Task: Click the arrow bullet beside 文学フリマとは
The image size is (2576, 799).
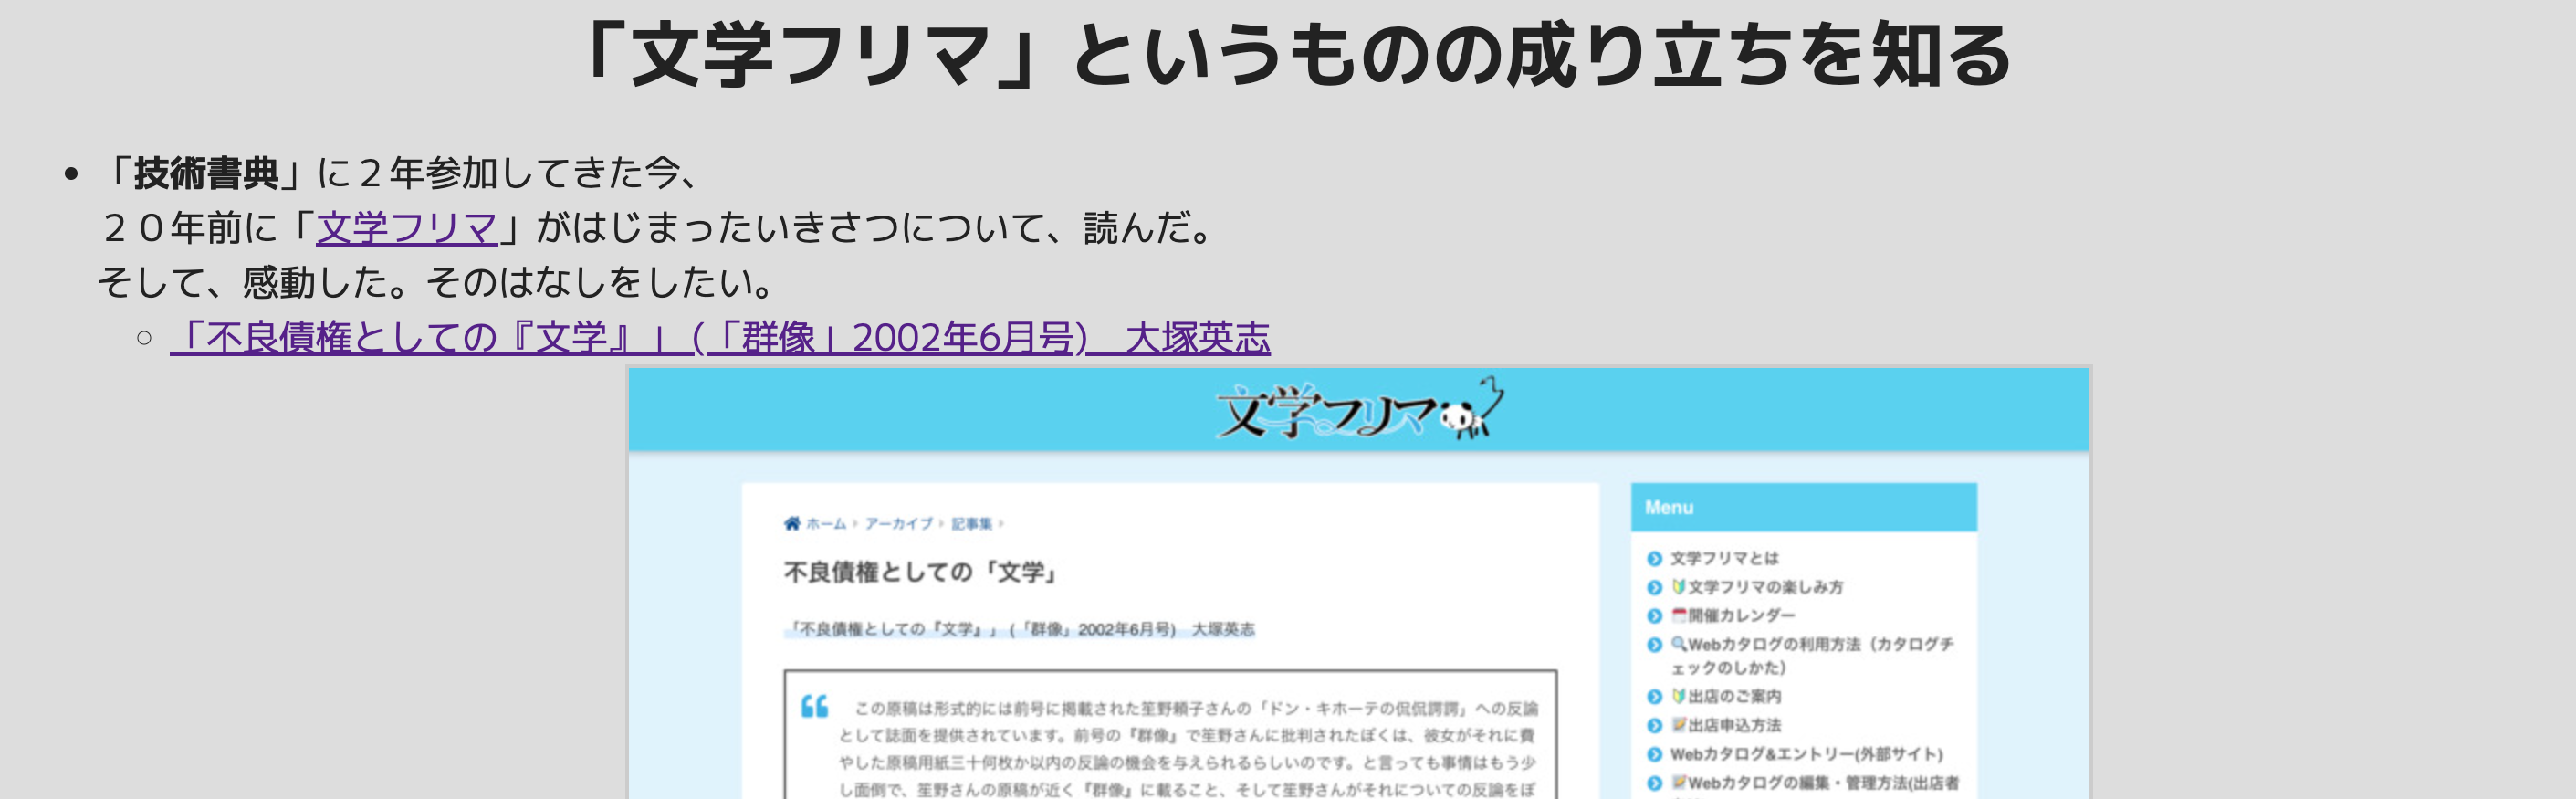Action: pyautogui.click(x=1654, y=559)
